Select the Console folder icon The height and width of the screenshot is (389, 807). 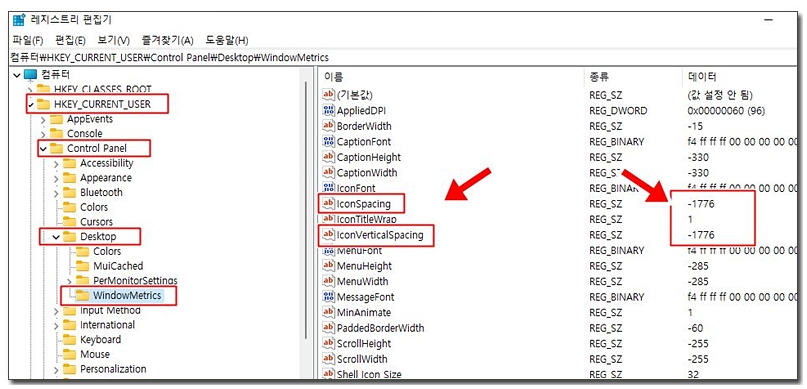pos(56,134)
